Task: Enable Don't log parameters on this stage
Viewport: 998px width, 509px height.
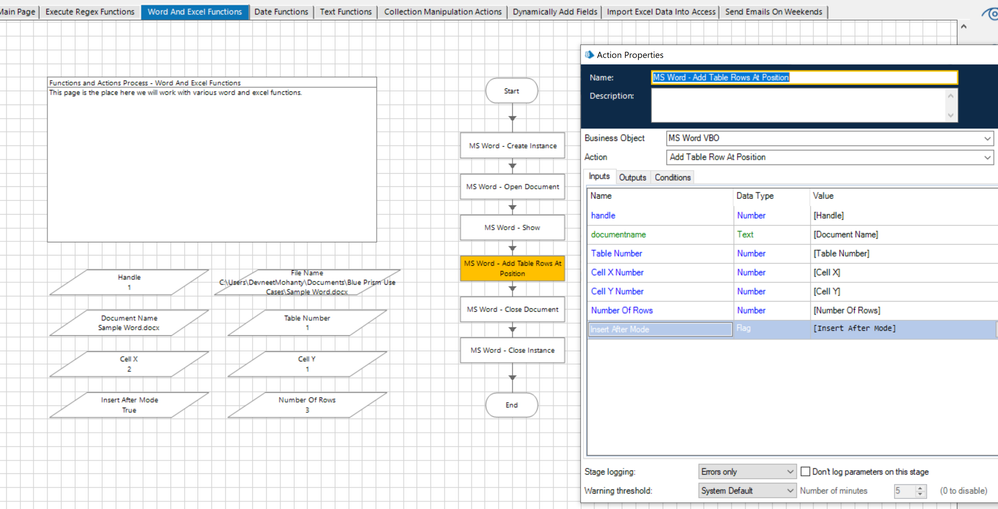Action: click(x=805, y=471)
